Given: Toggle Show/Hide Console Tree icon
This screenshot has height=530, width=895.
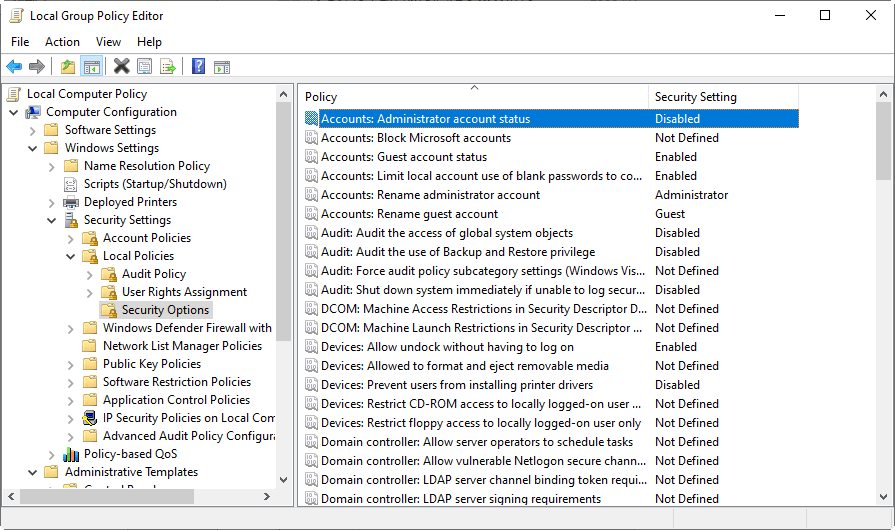Looking at the screenshot, I should click(91, 67).
